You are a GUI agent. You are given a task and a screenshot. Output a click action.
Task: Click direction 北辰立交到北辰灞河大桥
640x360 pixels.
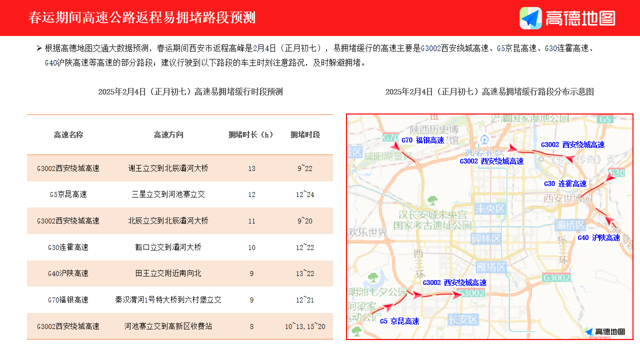tap(168, 221)
